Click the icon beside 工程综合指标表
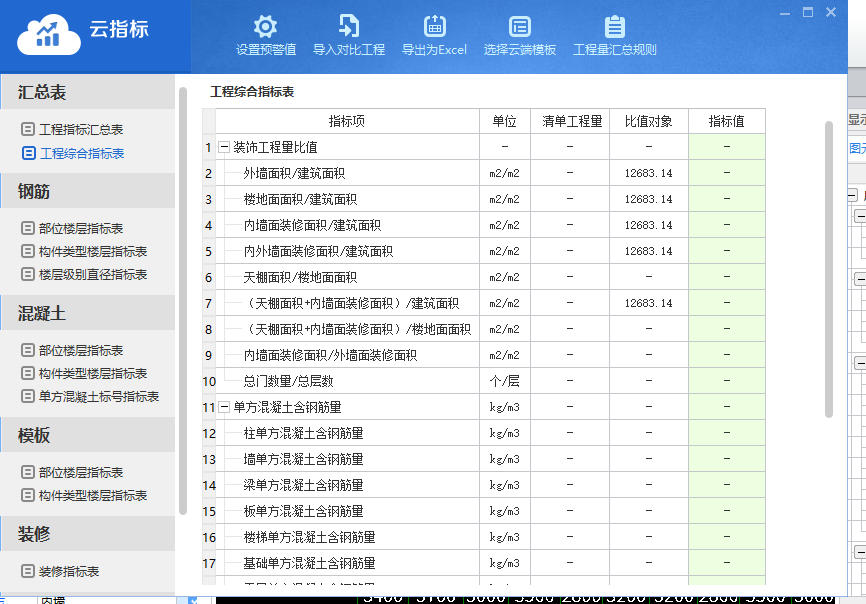 click(29, 153)
